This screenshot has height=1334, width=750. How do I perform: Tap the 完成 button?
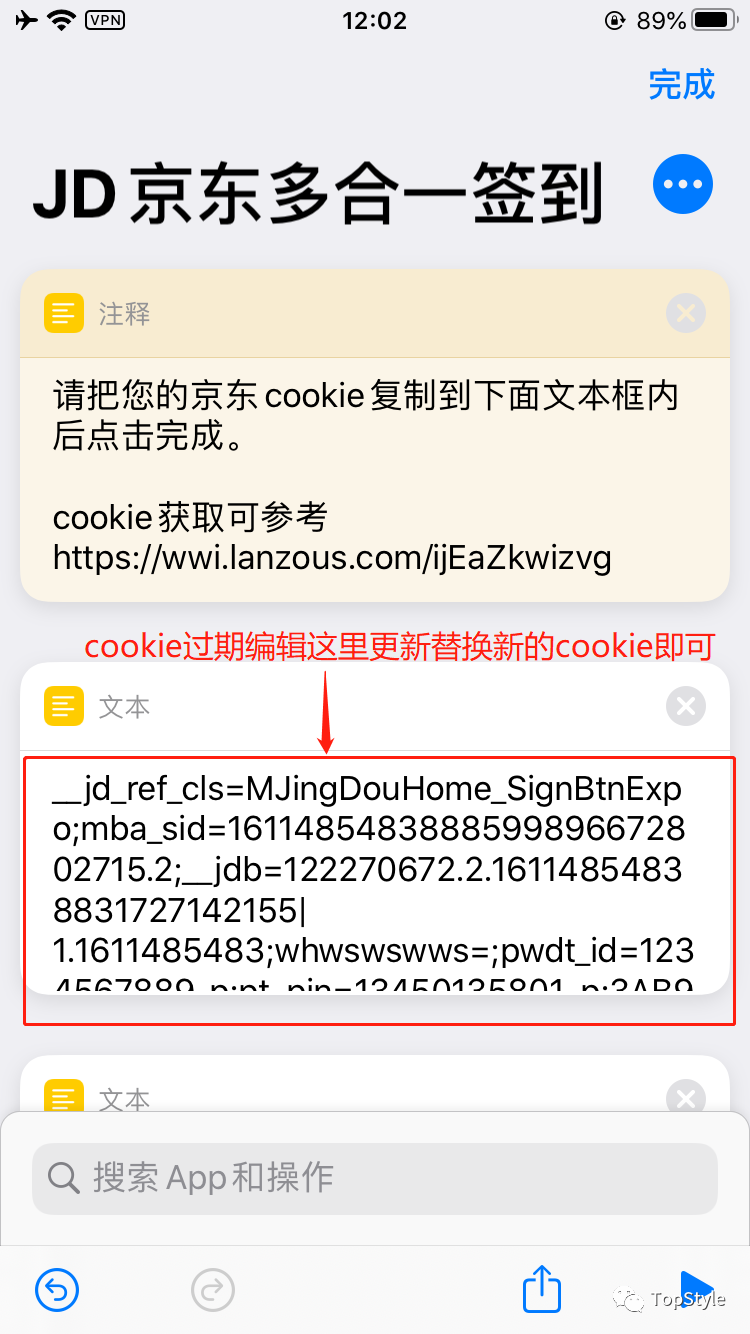[681, 85]
